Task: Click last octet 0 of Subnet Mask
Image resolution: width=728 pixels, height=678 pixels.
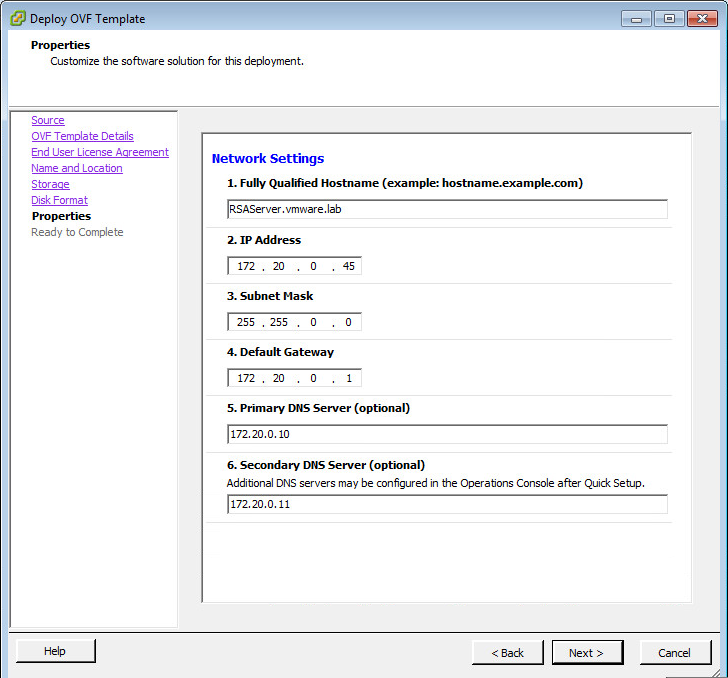Action: coord(348,322)
